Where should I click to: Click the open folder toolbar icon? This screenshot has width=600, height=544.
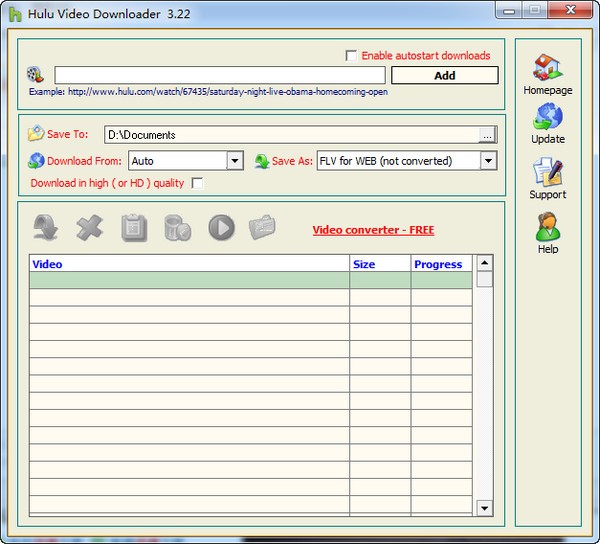(262, 227)
